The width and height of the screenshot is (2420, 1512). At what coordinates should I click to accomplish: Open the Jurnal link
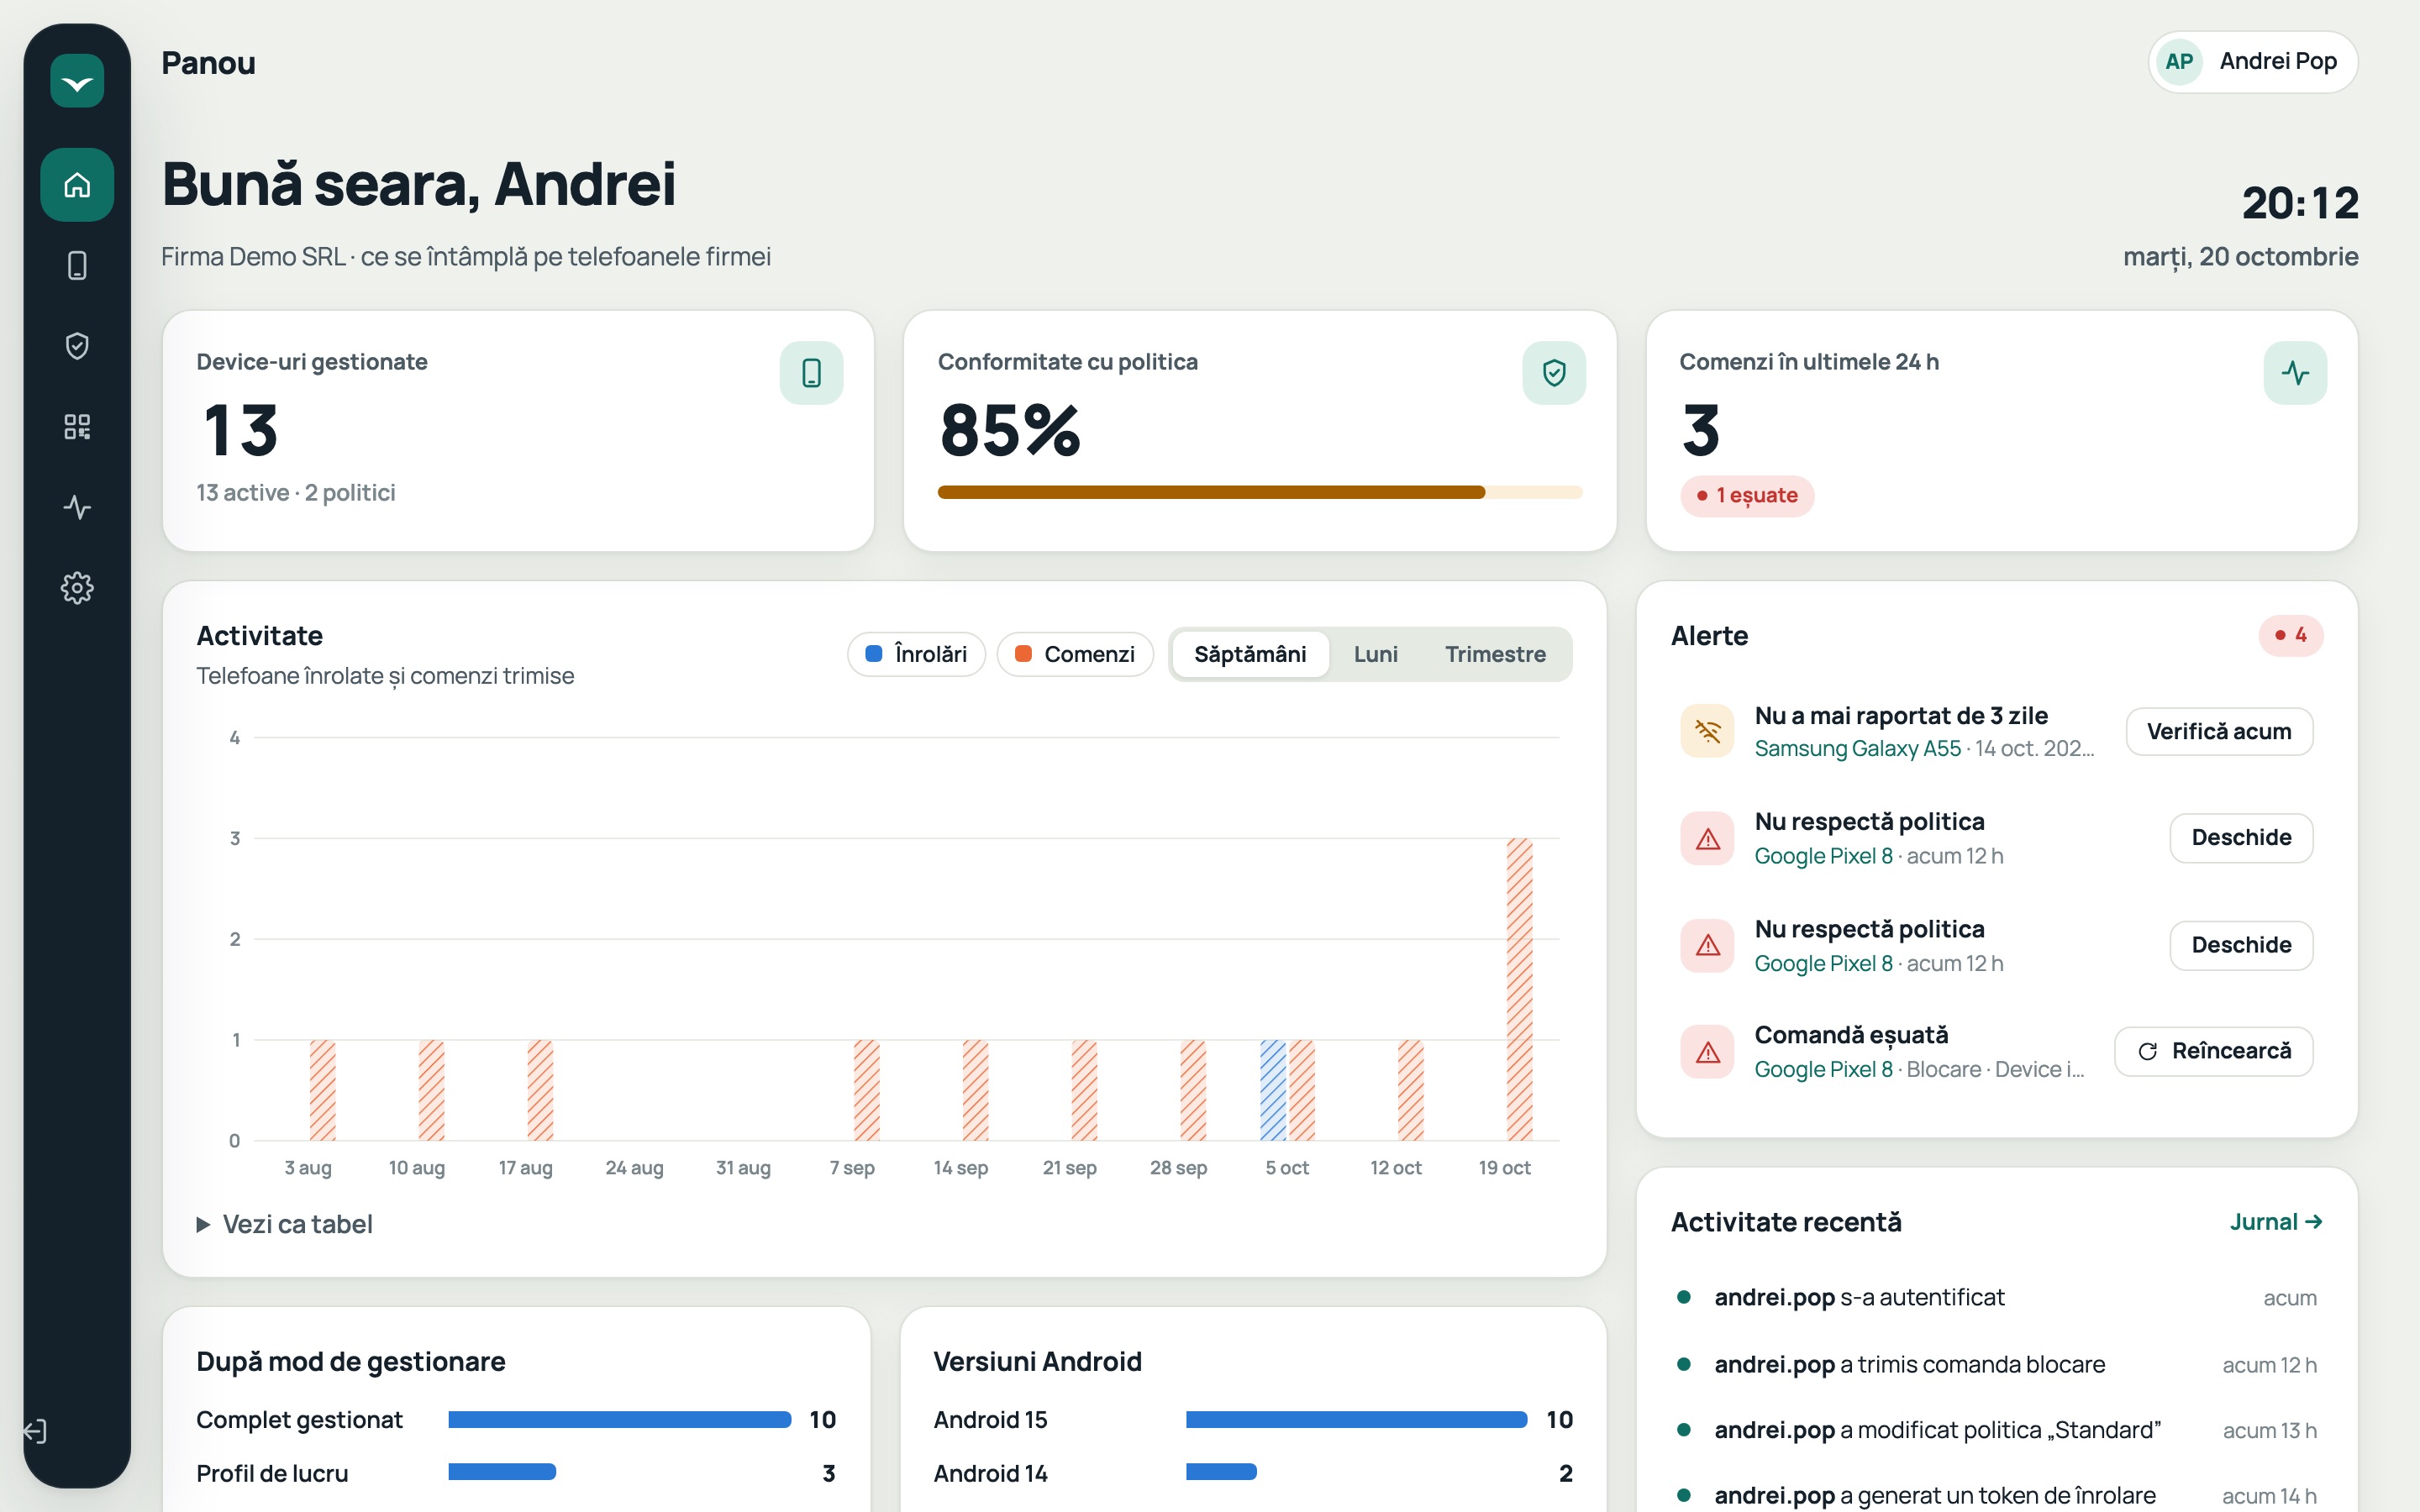2276,1222
